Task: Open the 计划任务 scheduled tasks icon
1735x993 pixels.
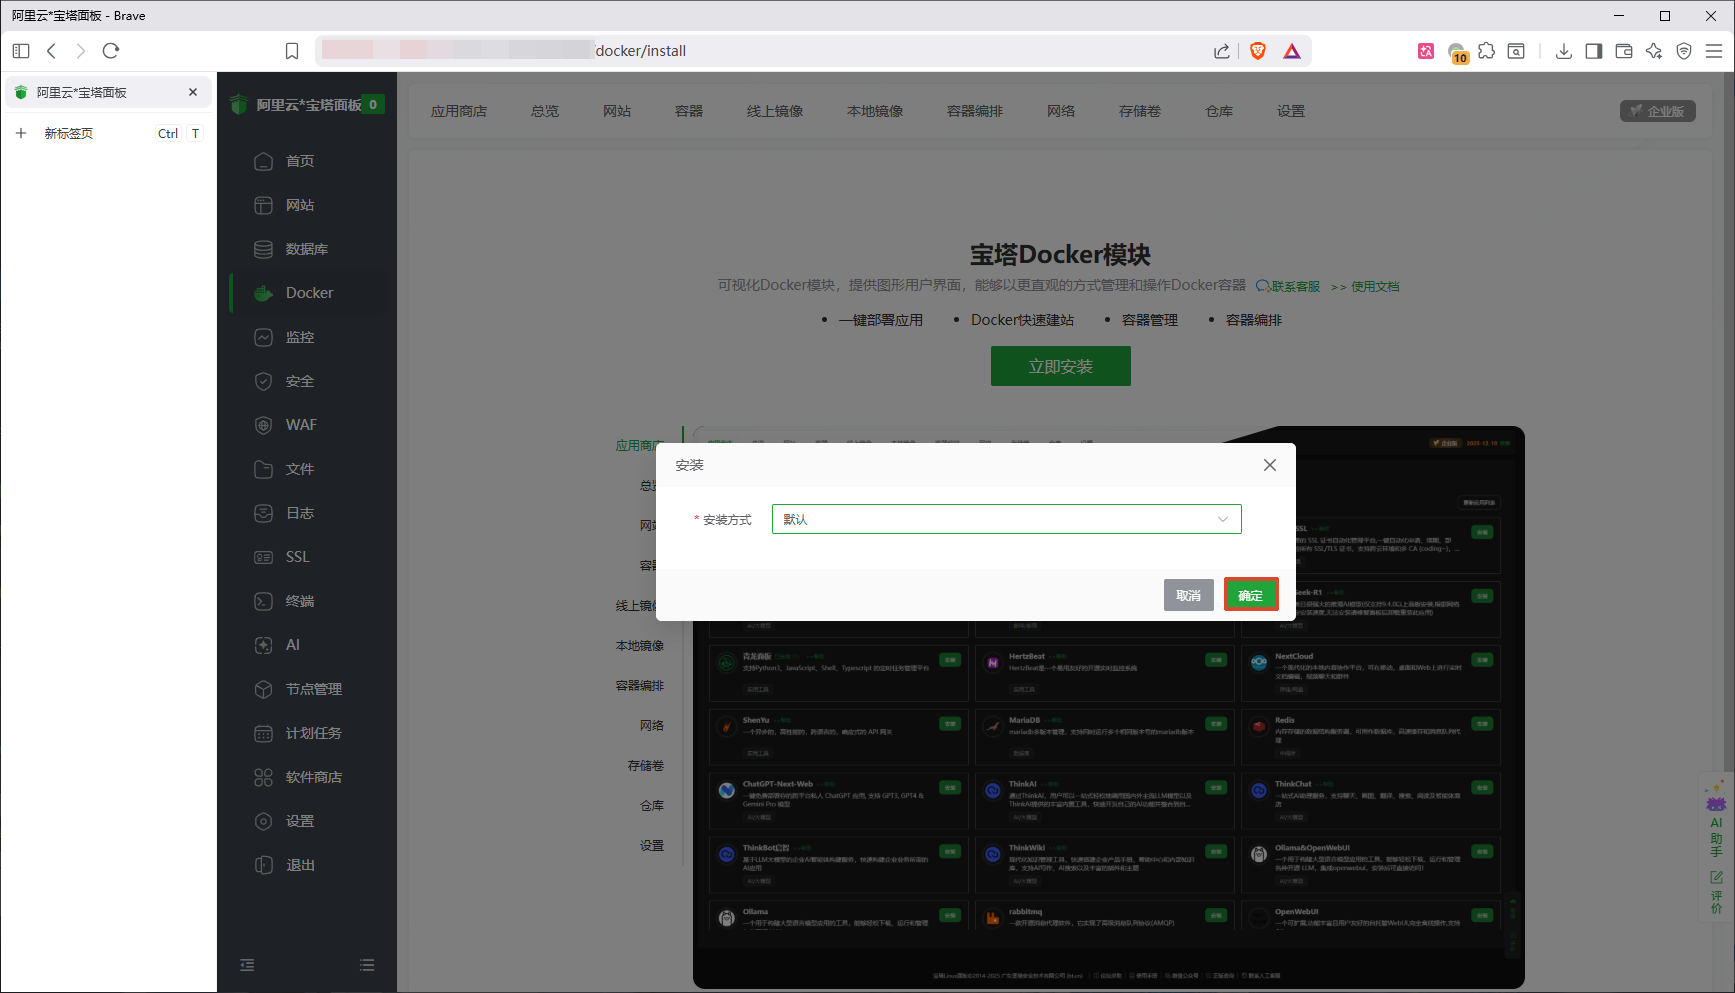Action: 263,733
